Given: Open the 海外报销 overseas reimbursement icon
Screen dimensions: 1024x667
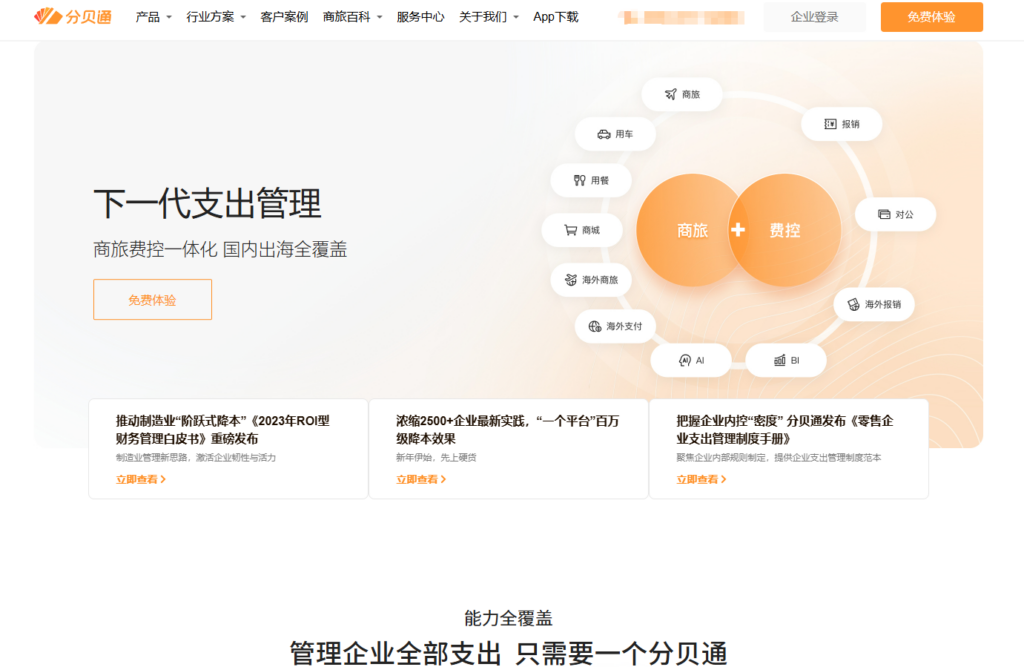Looking at the screenshot, I should tap(873, 305).
